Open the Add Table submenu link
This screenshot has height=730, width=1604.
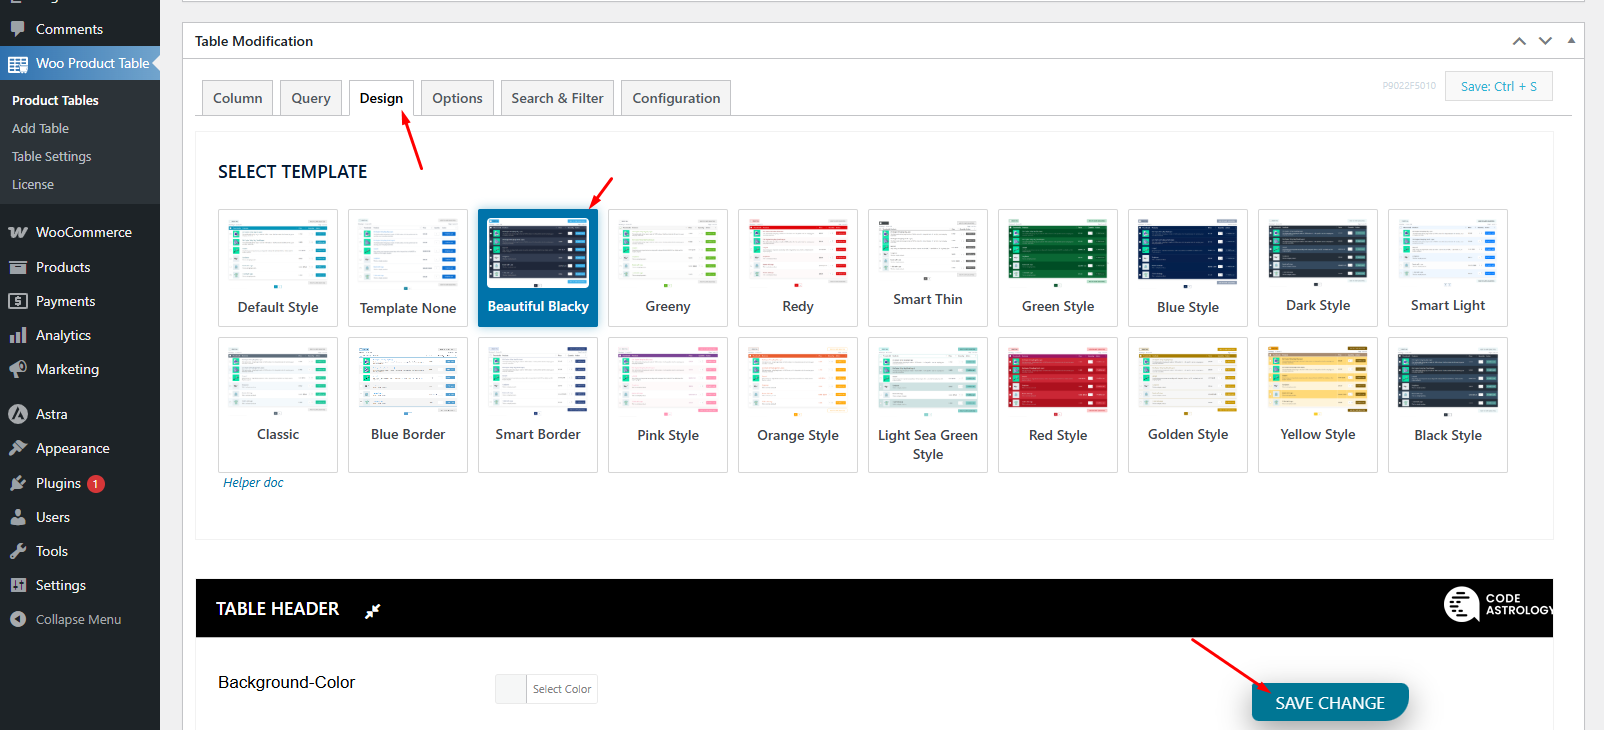click(40, 128)
